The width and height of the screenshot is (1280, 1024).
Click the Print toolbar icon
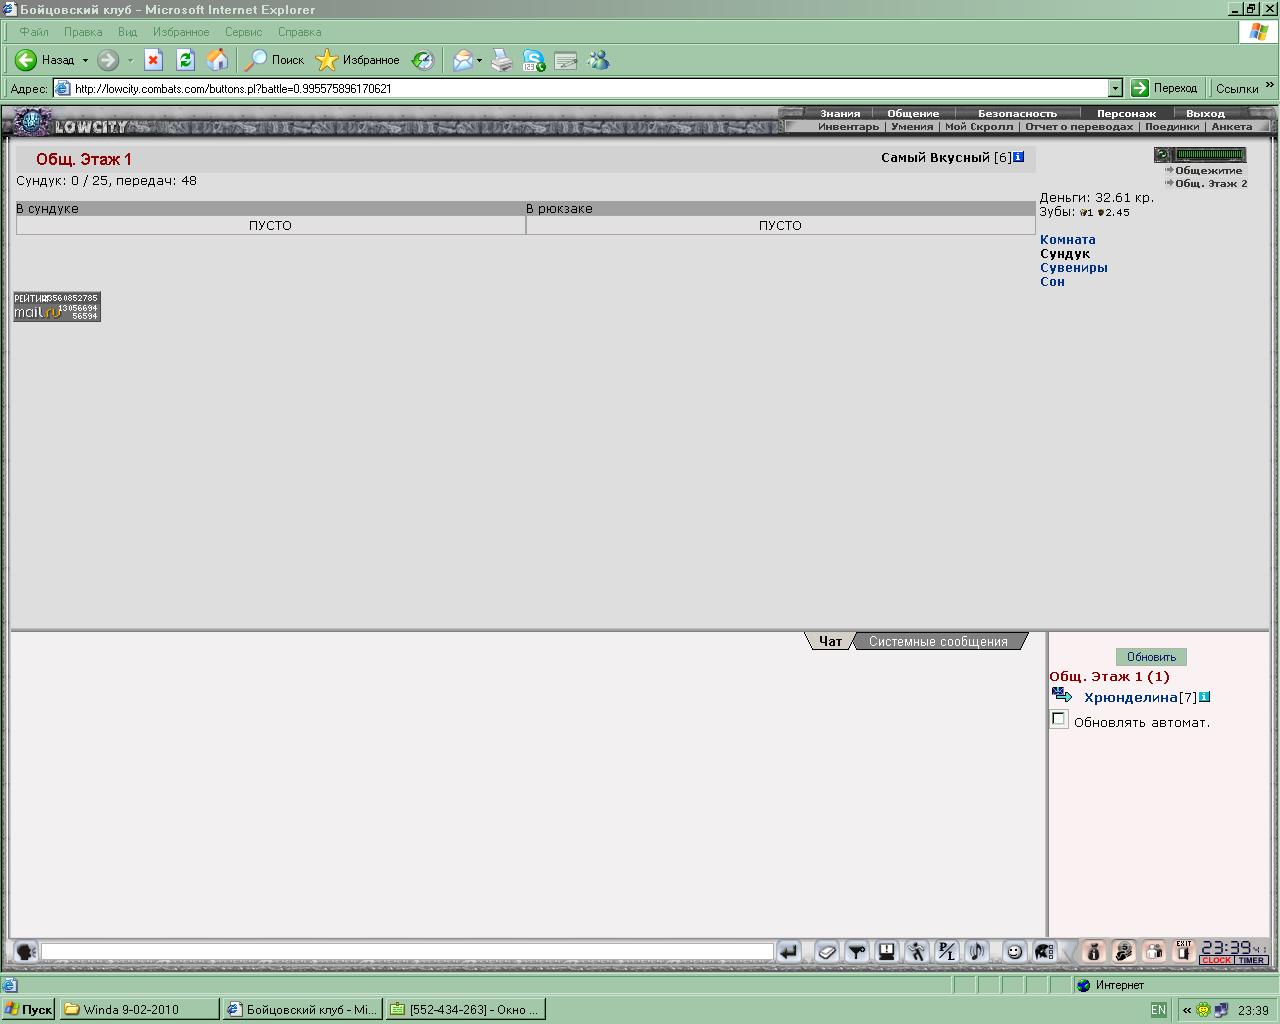tap(502, 60)
